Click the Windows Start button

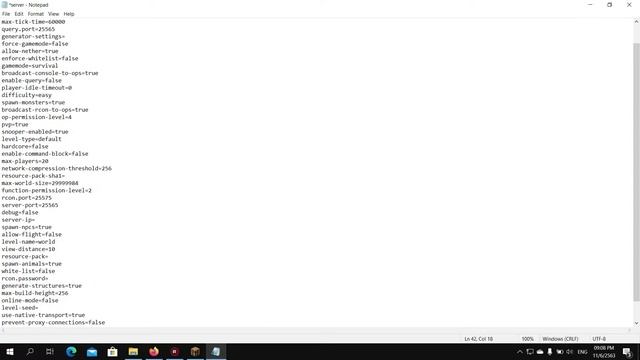click(10, 351)
